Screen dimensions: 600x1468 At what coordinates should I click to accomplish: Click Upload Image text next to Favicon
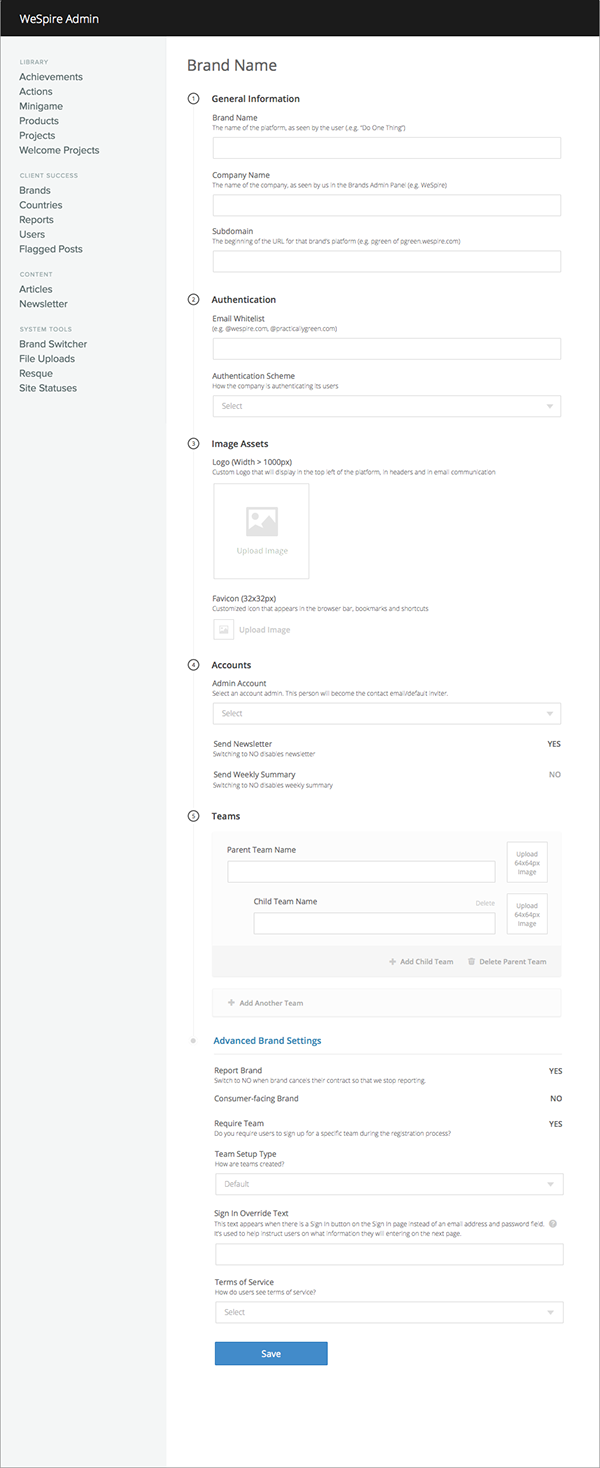point(265,630)
